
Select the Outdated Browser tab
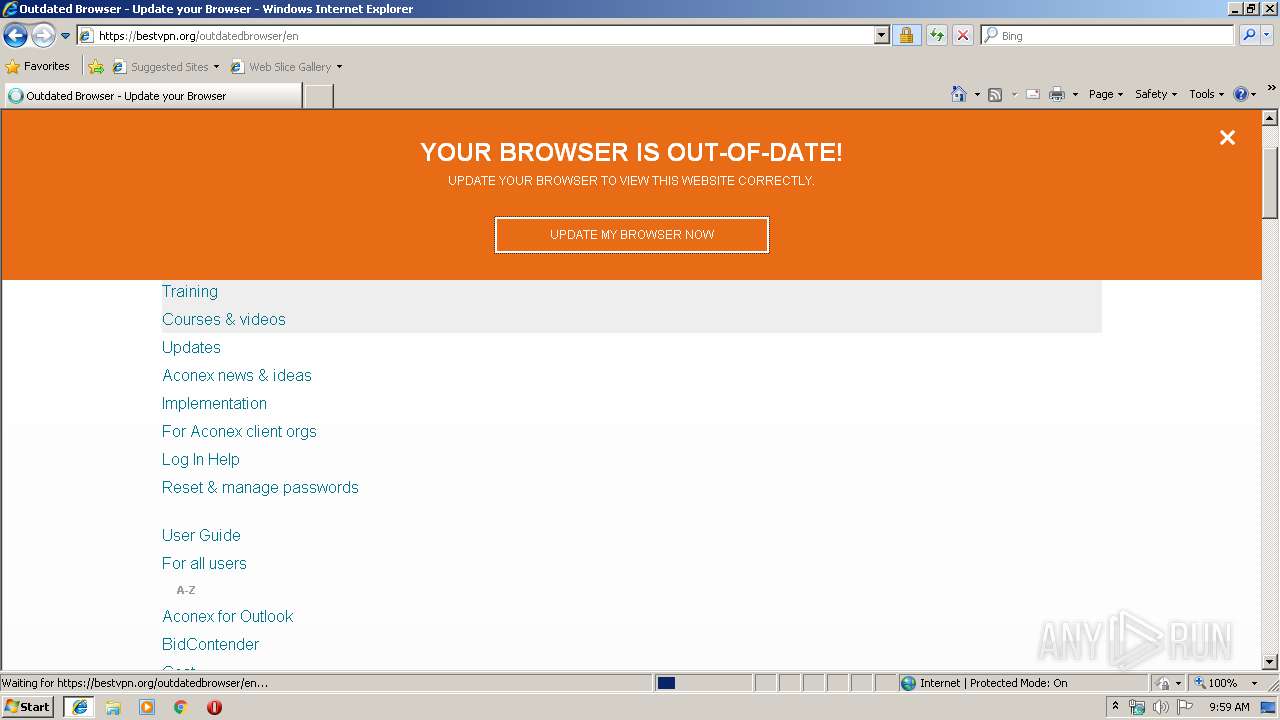152,96
